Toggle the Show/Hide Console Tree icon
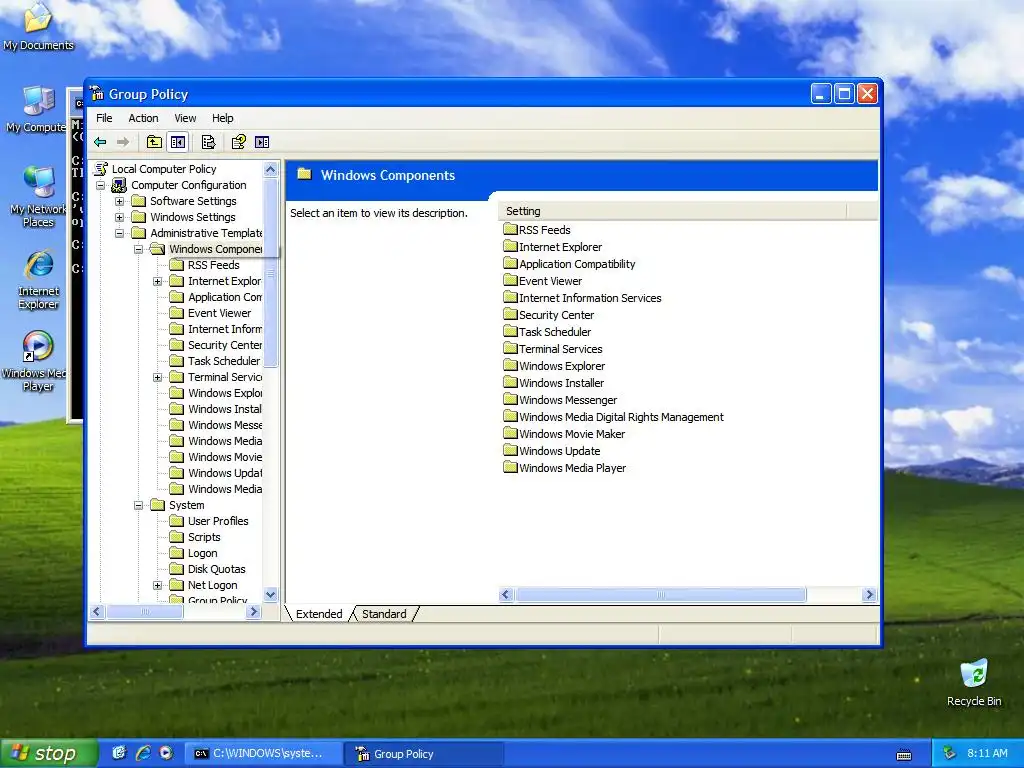Screen dimensions: 1024x768 [x=178, y=142]
